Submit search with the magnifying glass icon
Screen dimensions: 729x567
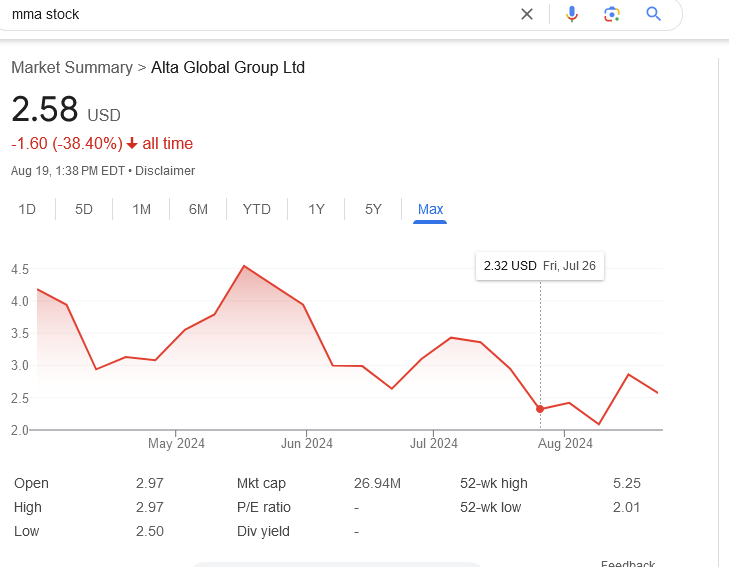[x=653, y=14]
